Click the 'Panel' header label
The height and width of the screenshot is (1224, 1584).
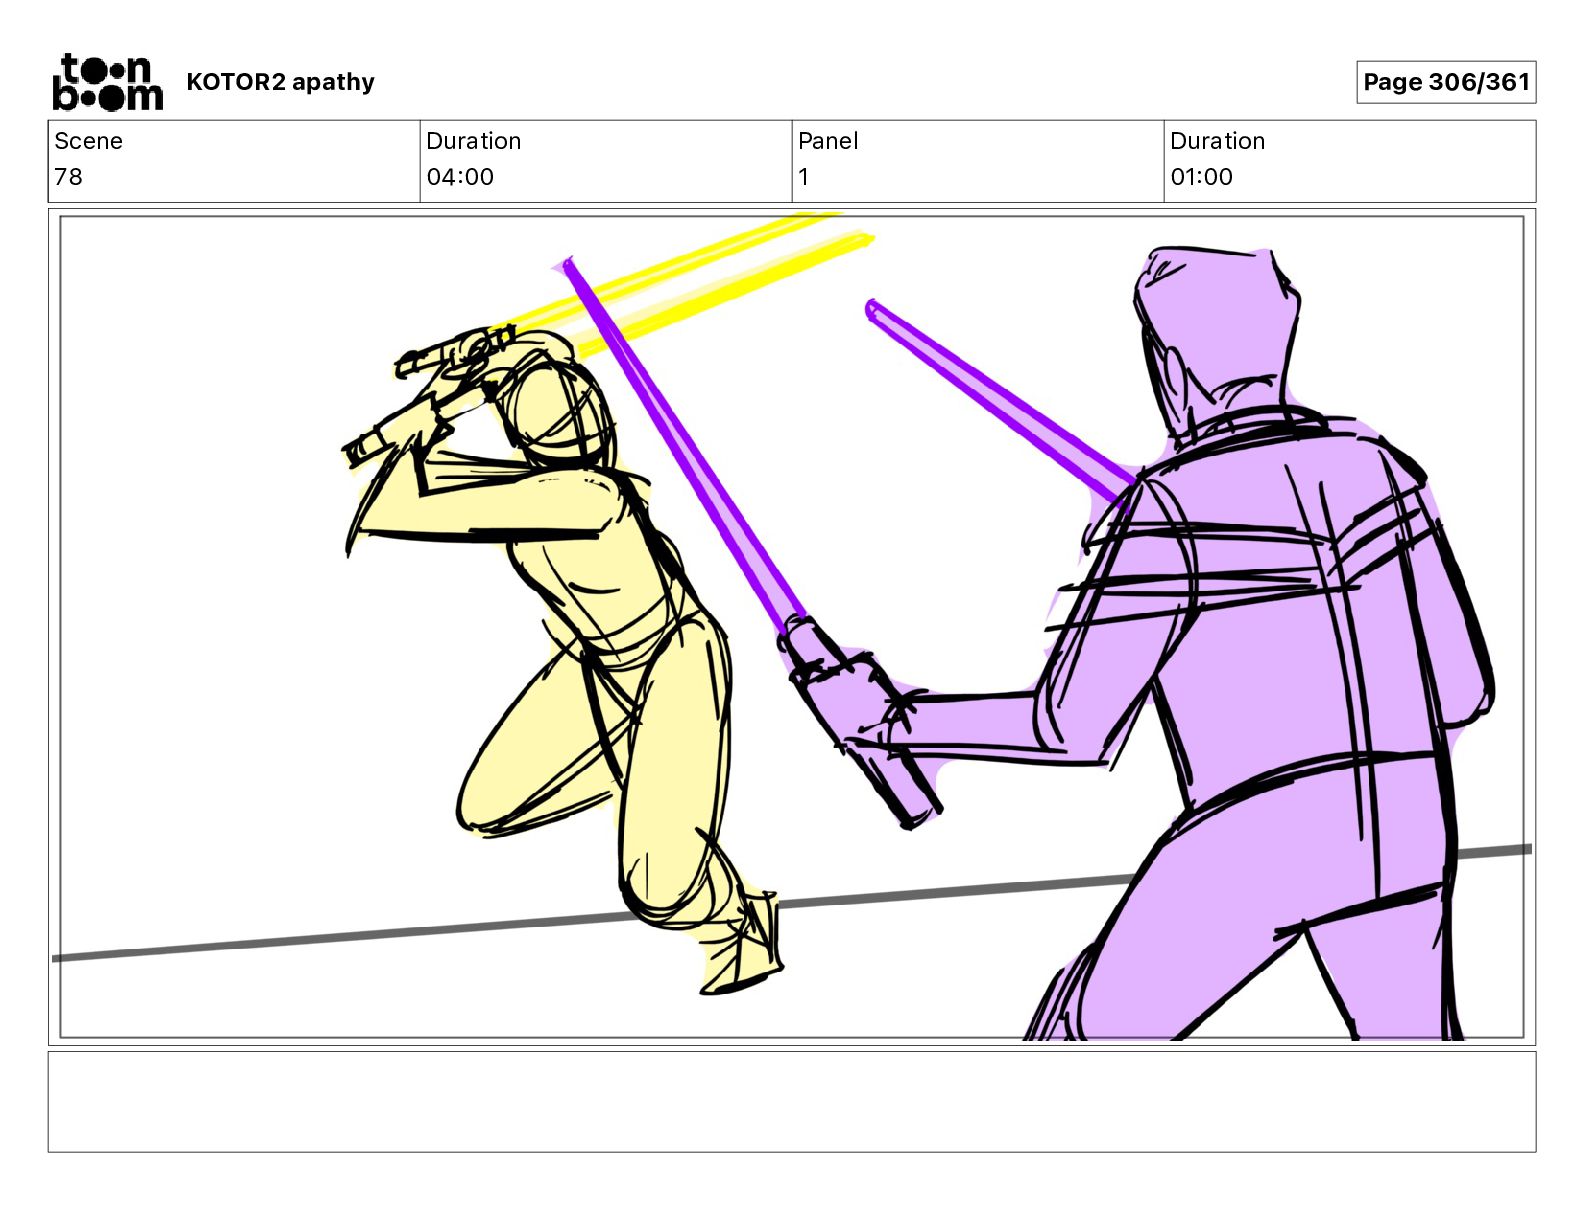(828, 141)
